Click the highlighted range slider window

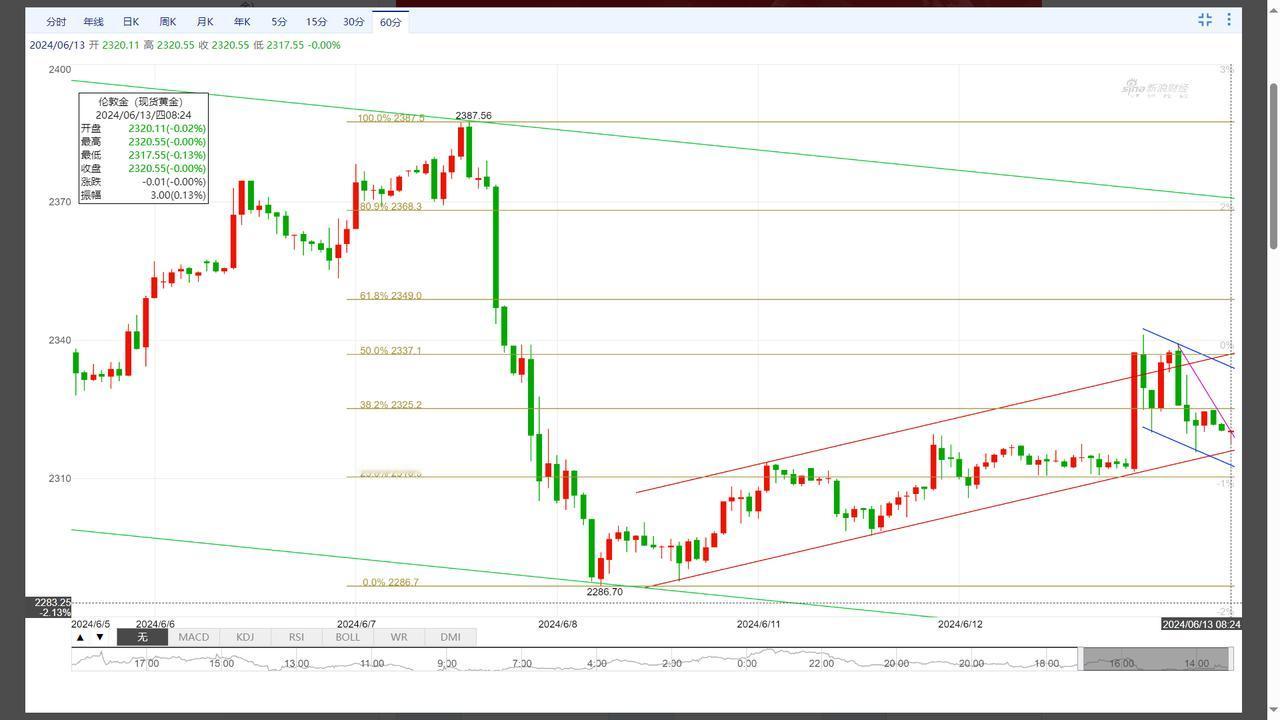1157,659
